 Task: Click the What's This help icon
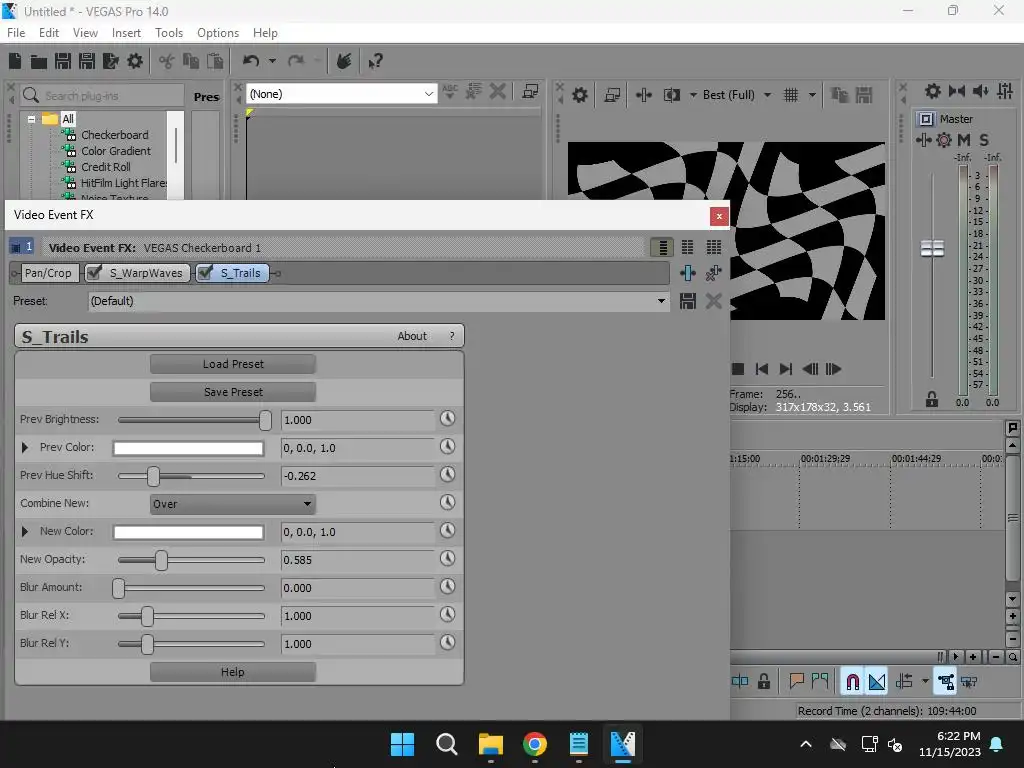coord(375,61)
